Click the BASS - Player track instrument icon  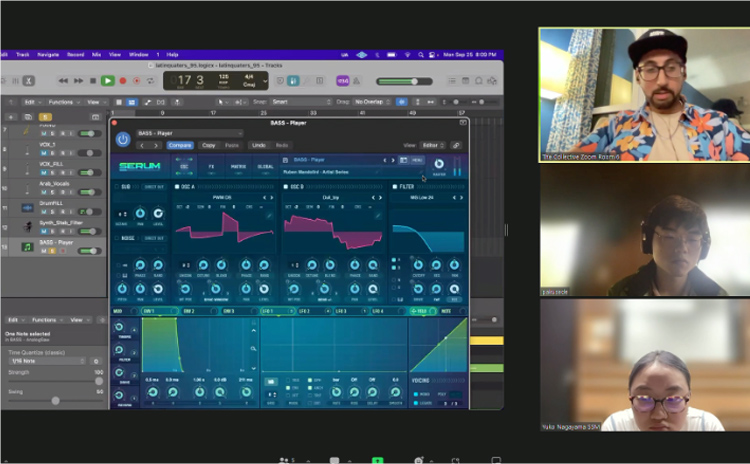point(27,246)
